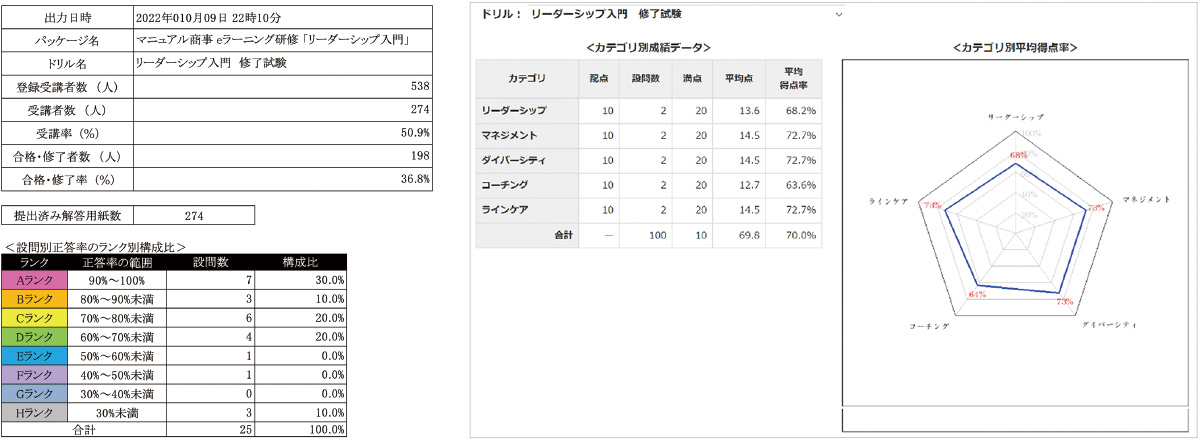
Task: Click the pink Aランク color cell
Action: click(x=36, y=281)
